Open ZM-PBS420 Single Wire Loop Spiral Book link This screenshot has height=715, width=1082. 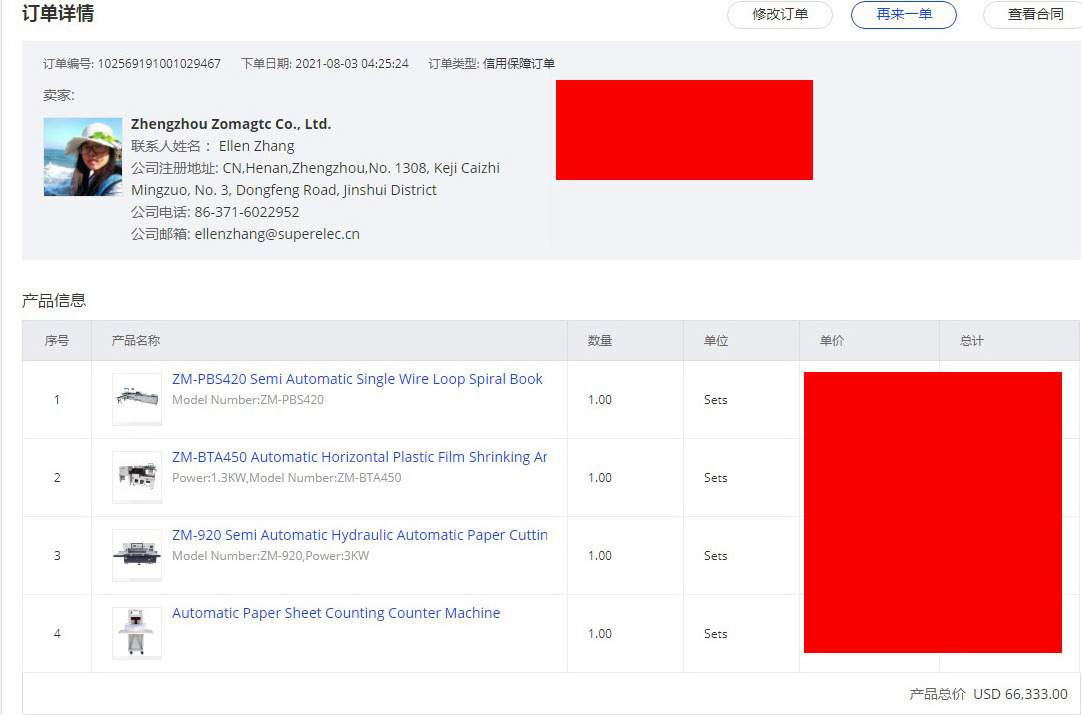[x=357, y=379]
